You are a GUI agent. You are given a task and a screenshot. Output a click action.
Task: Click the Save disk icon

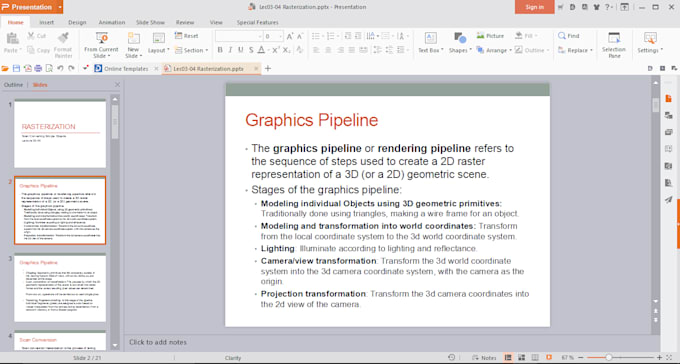point(16,69)
